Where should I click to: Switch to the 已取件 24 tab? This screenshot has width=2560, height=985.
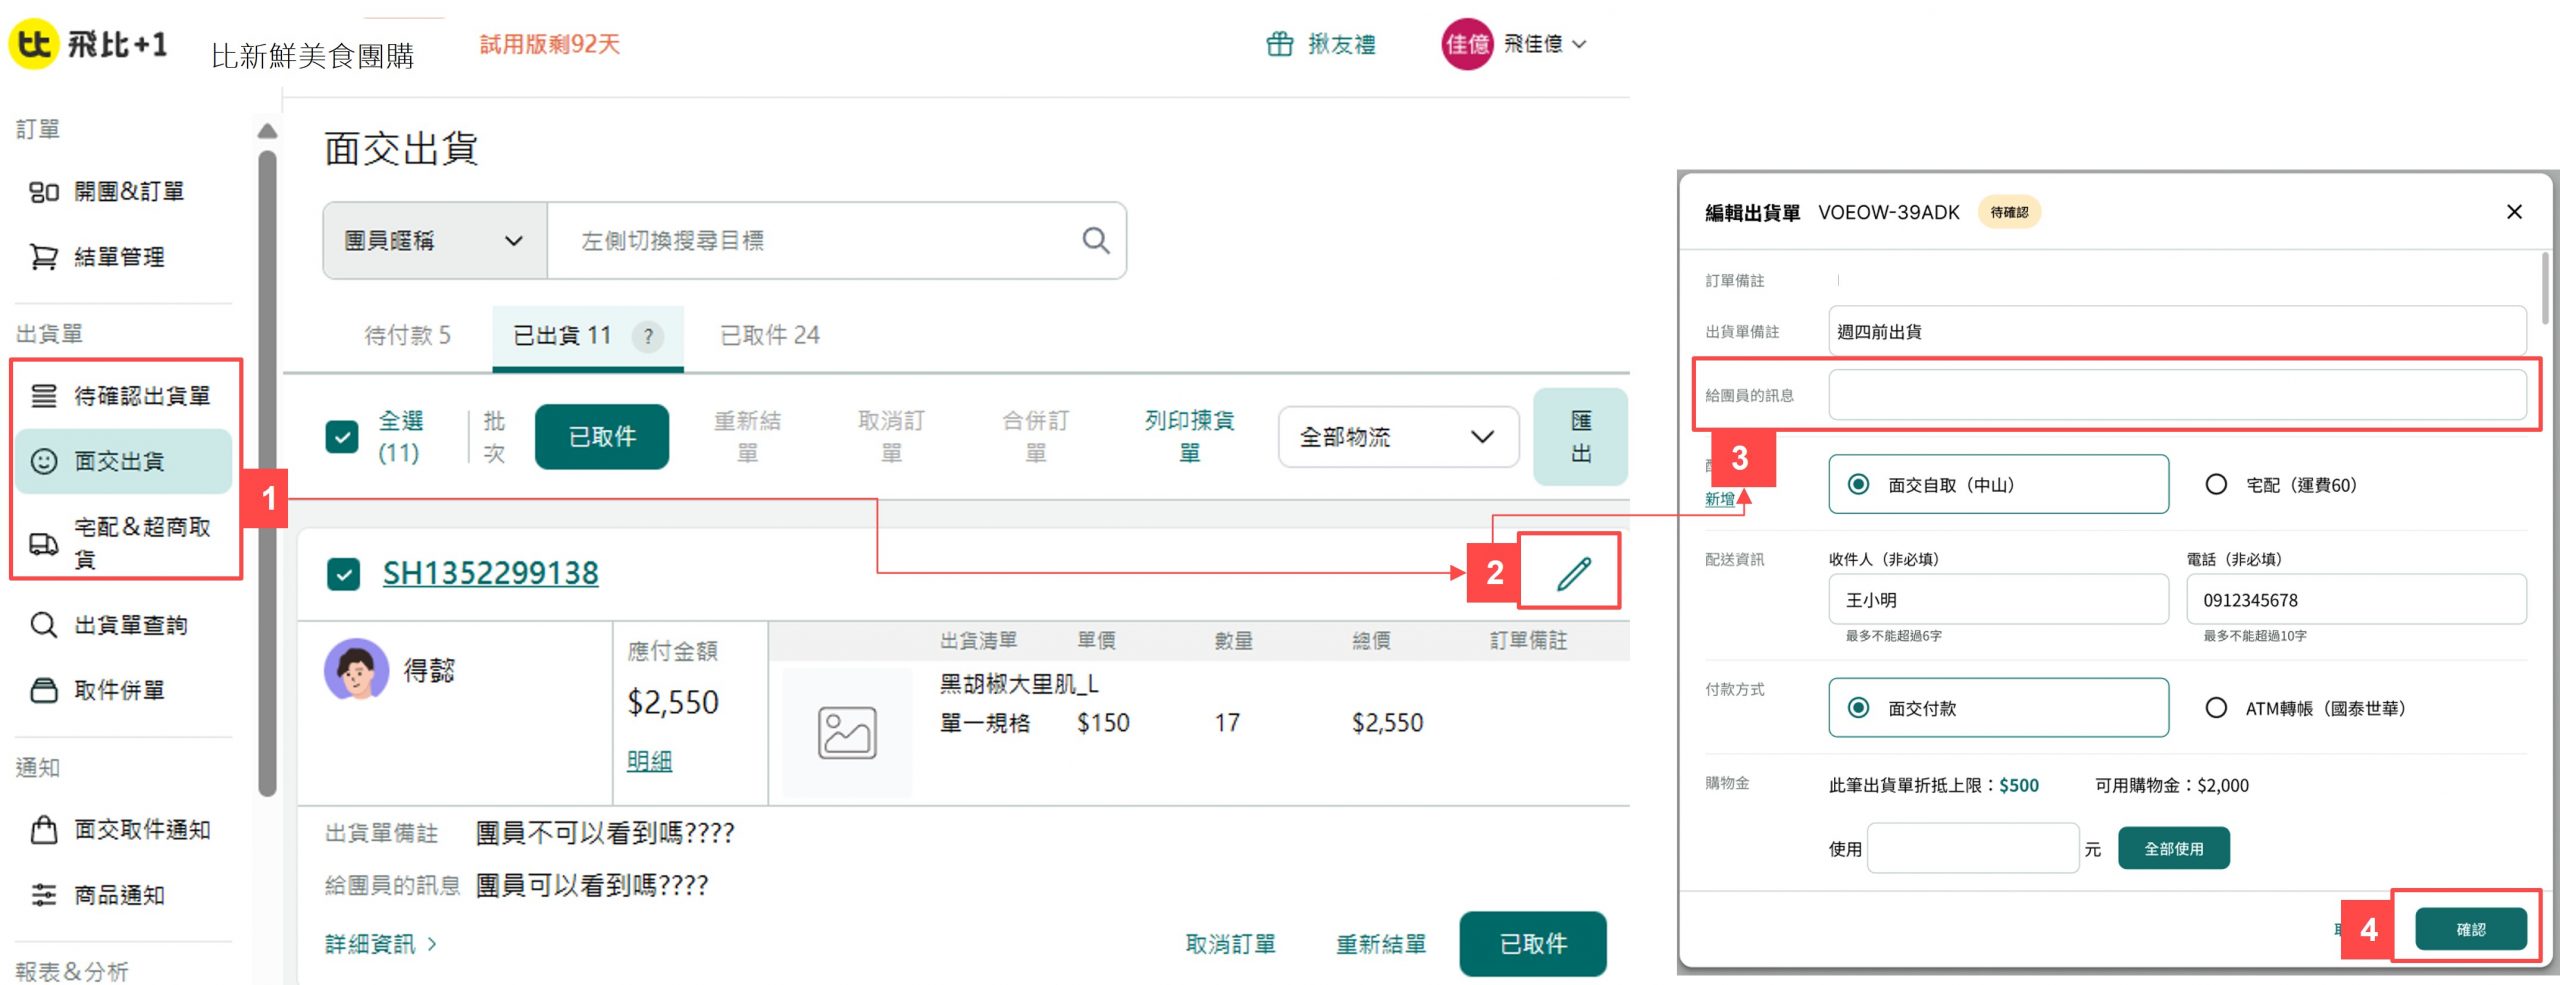pyautogui.click(x=769, y=336)
